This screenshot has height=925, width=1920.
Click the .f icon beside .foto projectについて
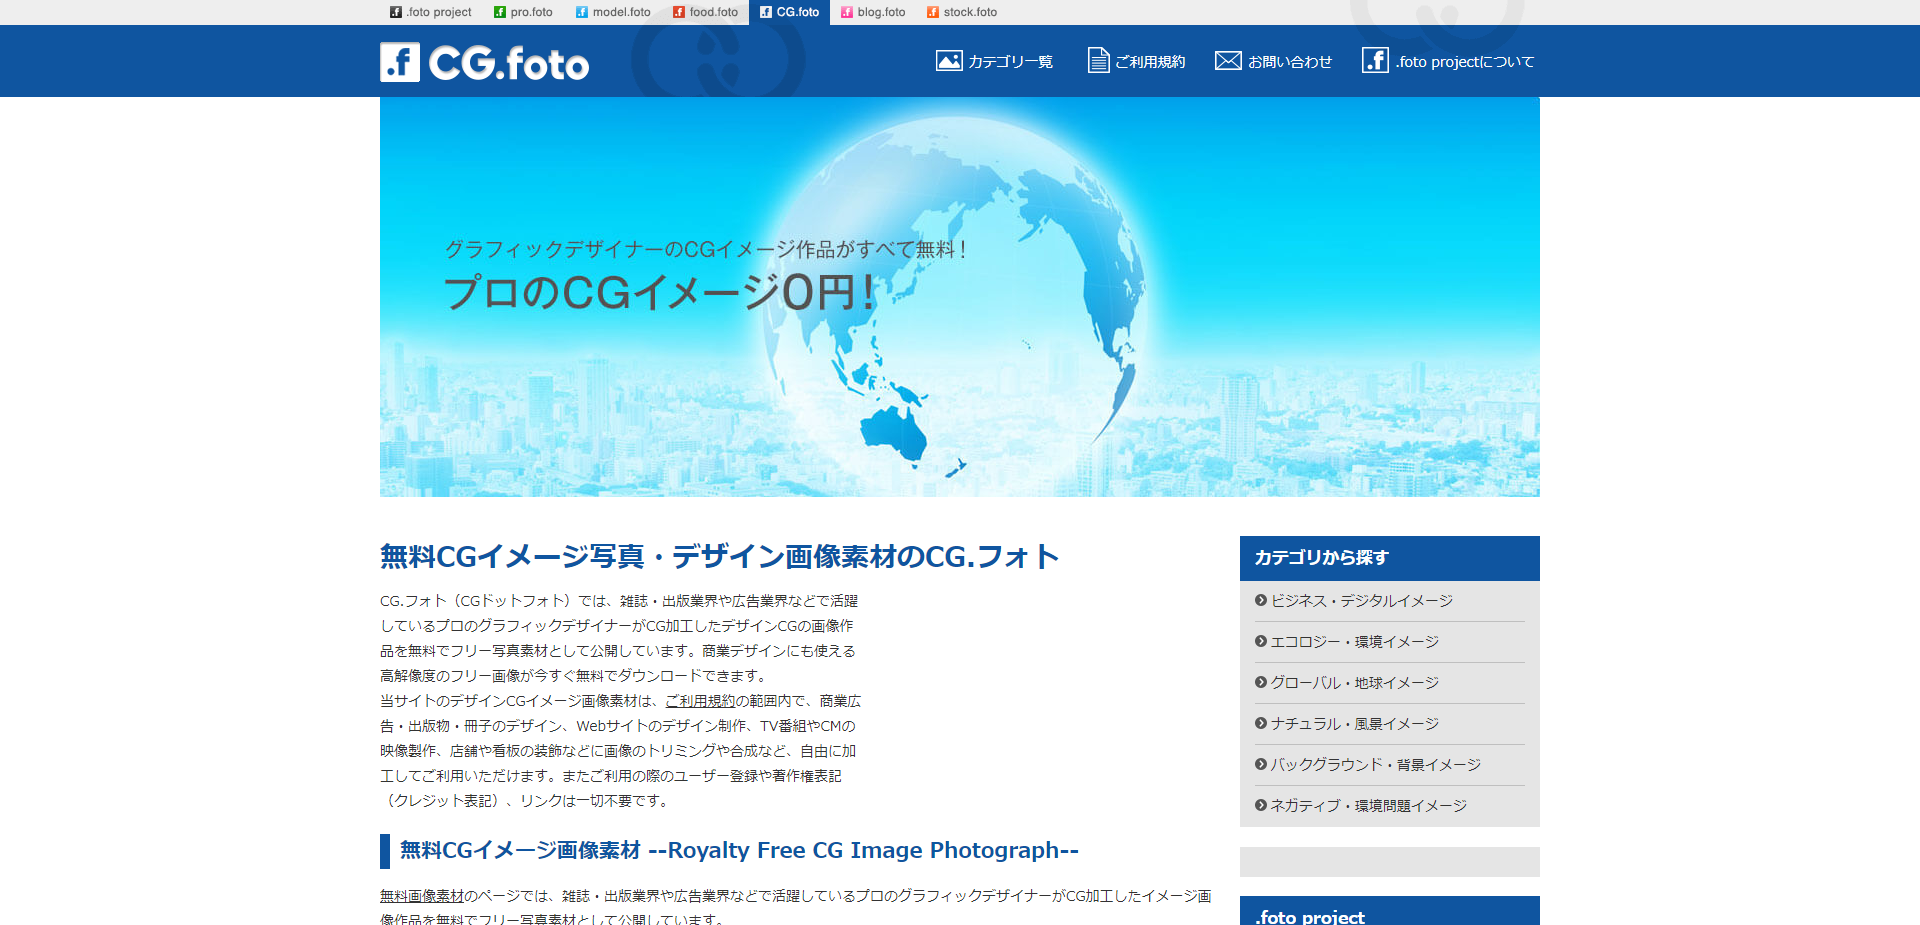(x=1373, y=60)
